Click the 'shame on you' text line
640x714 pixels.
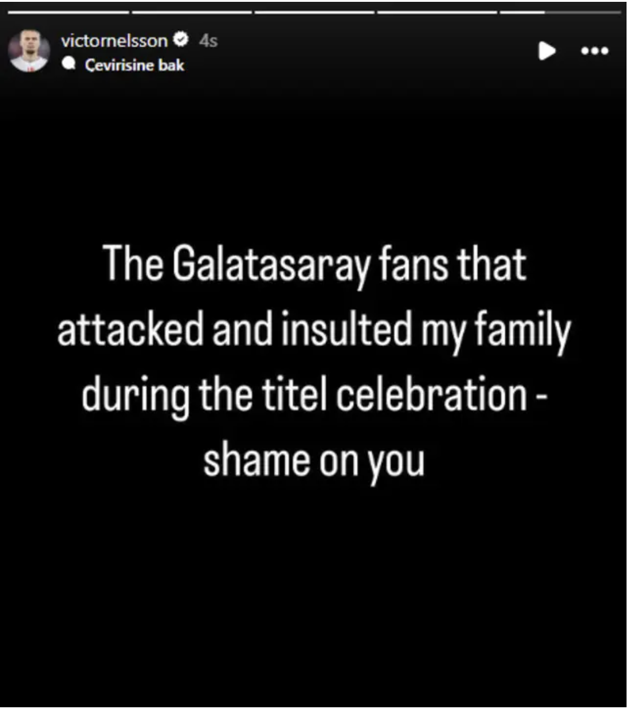pos(314,461)
